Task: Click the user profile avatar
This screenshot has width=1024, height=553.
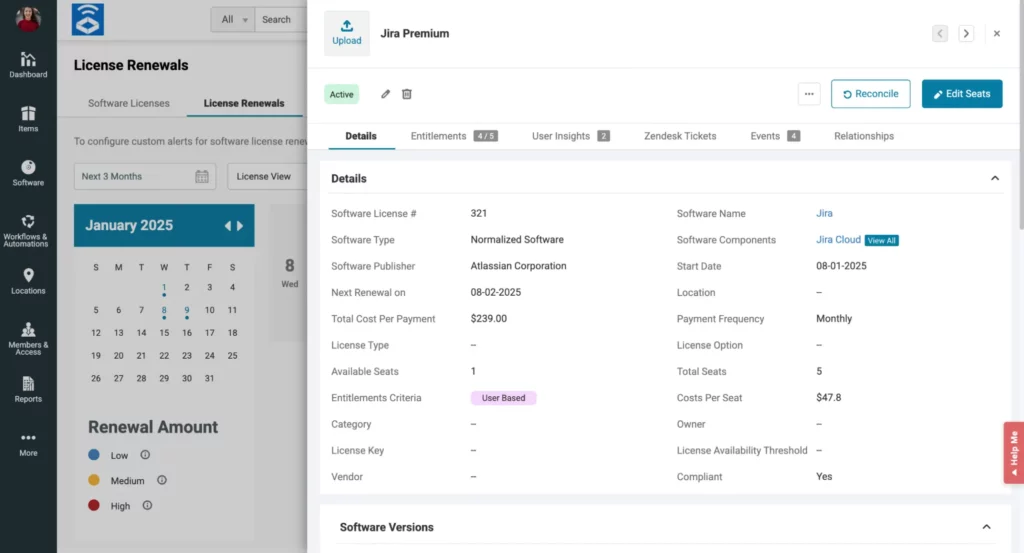Action: 28,18
